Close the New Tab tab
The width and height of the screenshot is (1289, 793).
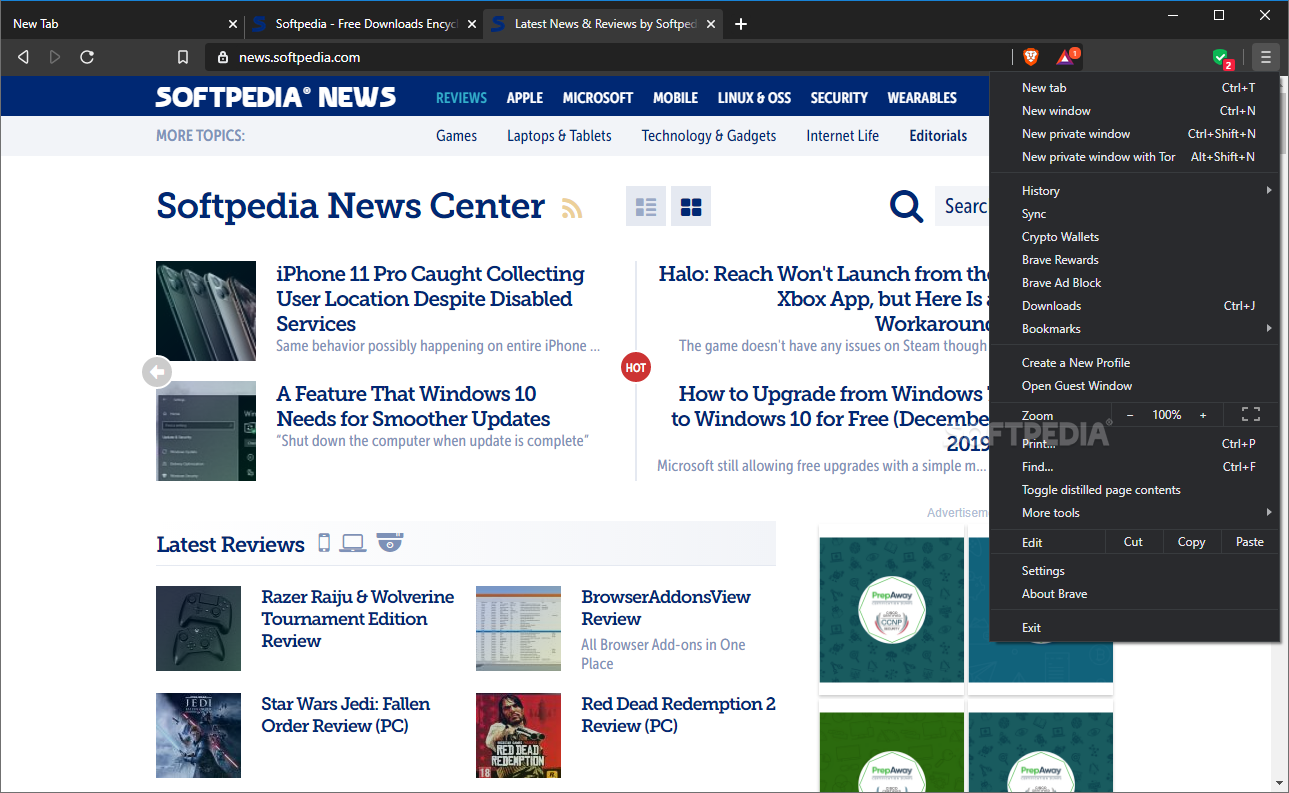point(233,24)
